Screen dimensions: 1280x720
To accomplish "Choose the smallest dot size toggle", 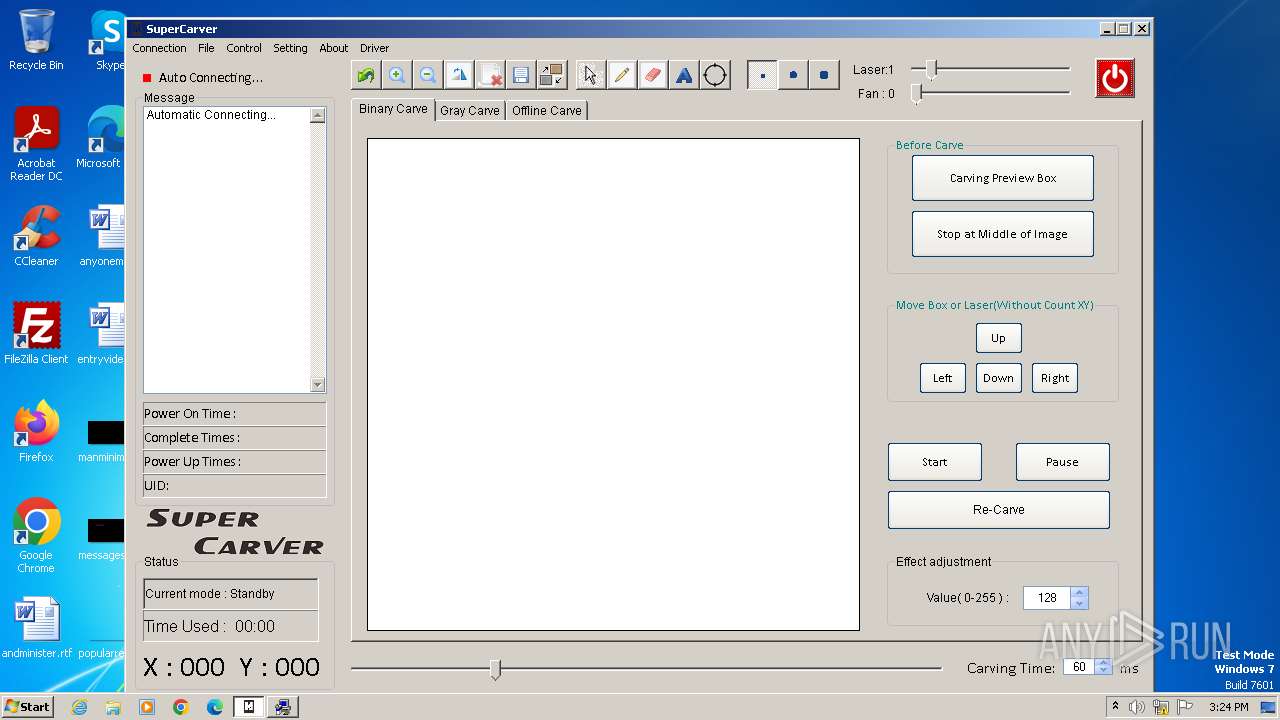I will pos(762,75).
